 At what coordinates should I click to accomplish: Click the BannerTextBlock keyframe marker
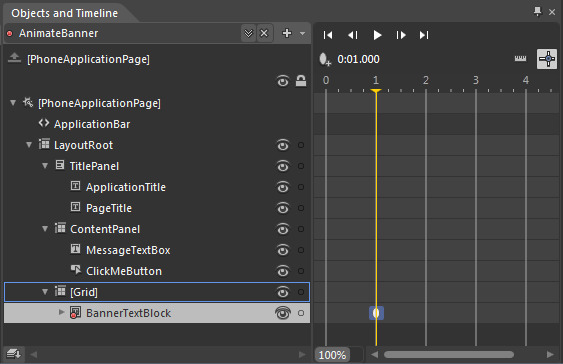pos(376,313)
